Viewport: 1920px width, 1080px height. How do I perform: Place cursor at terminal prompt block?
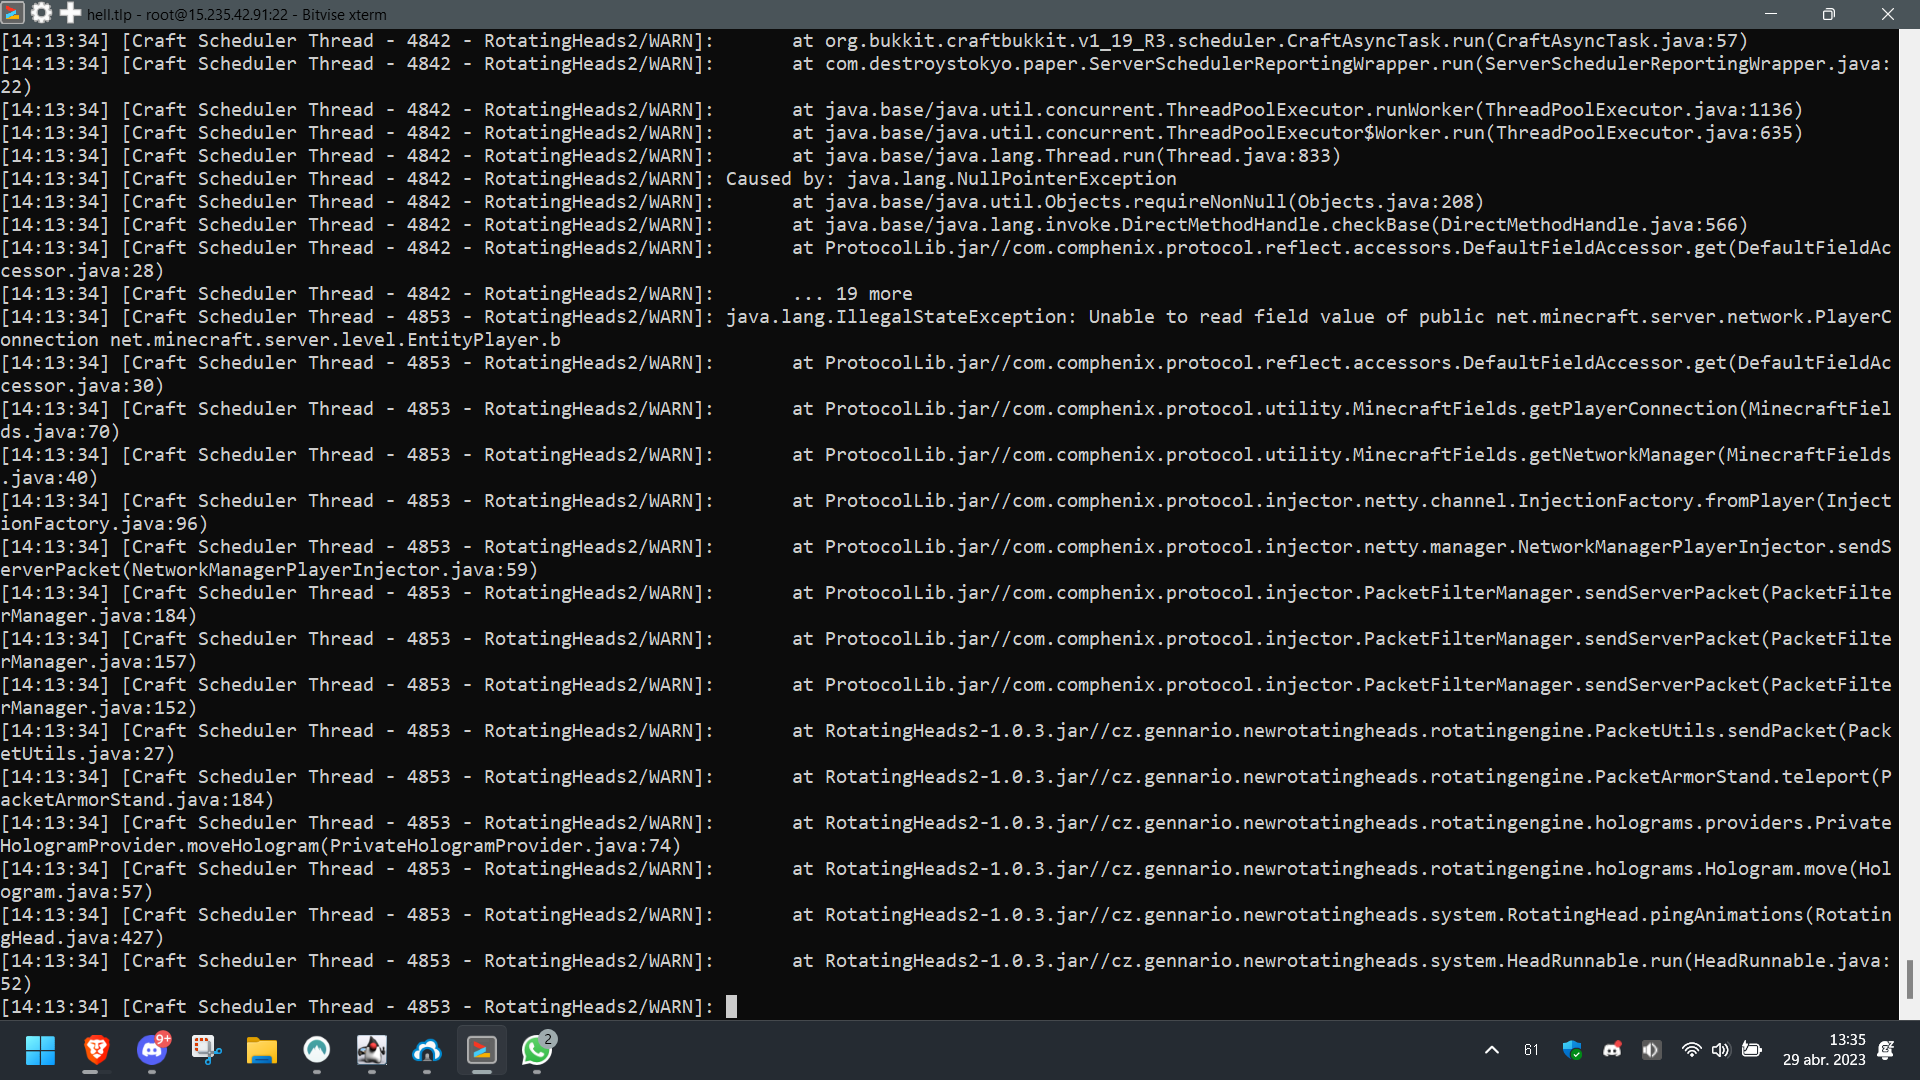coord(731,1006)
